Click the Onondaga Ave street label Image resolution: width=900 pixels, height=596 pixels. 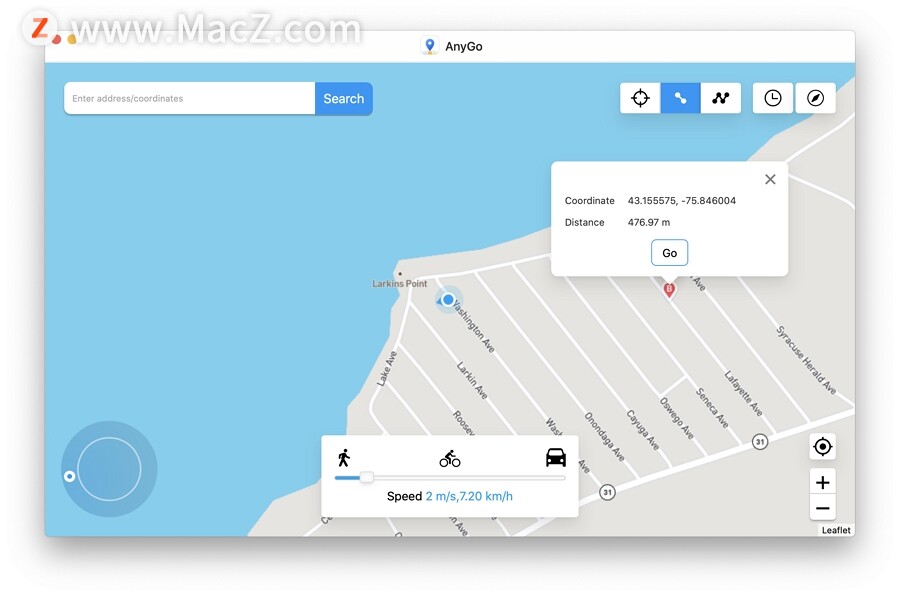pos(604,436)
